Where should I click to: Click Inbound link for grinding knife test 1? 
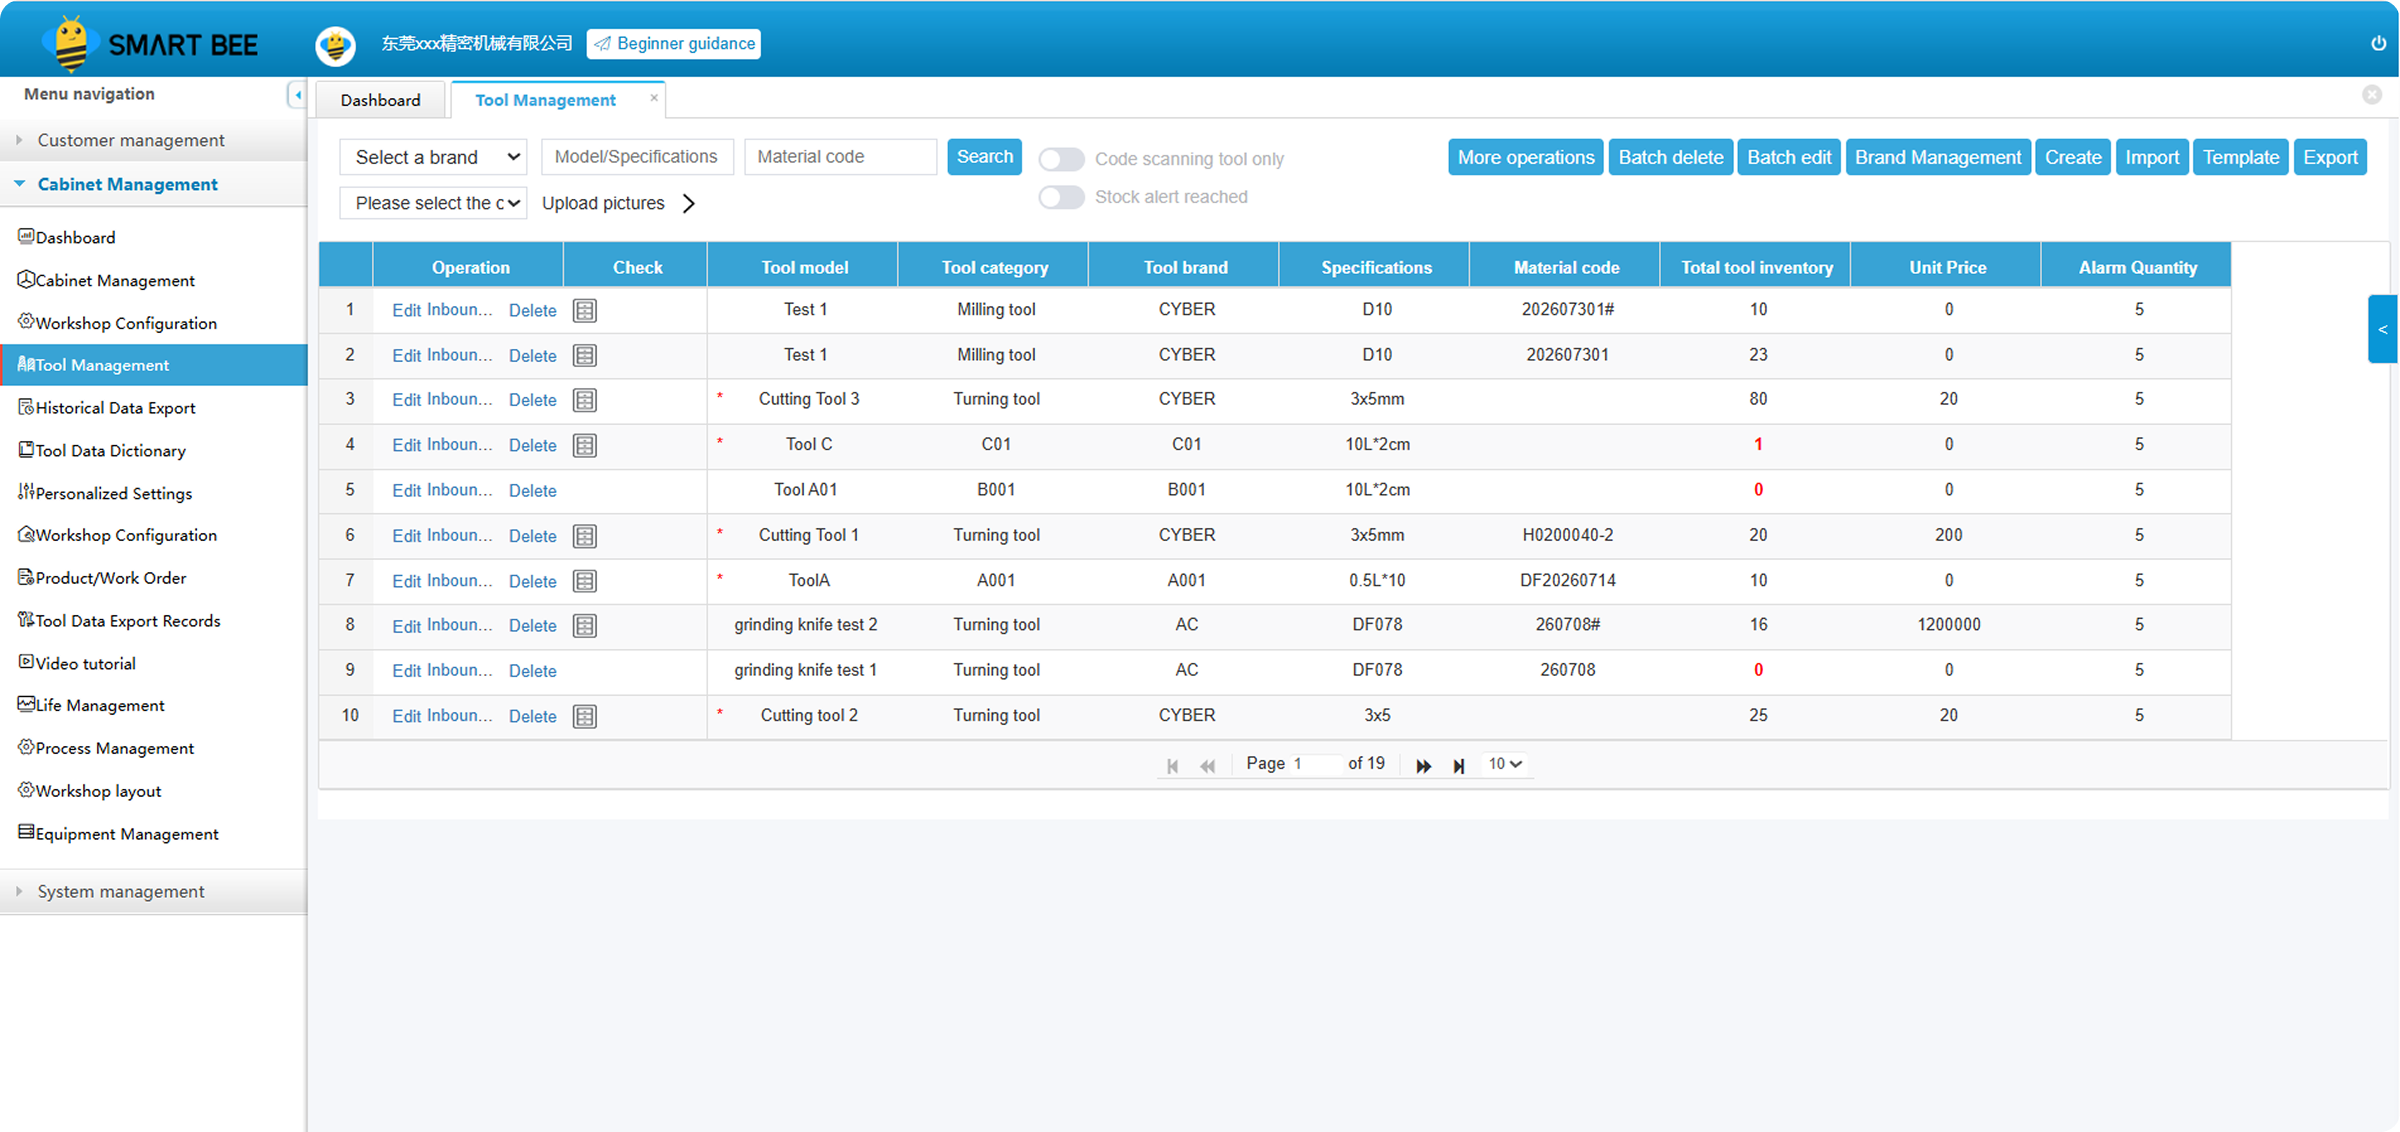[x=460, y=670]
